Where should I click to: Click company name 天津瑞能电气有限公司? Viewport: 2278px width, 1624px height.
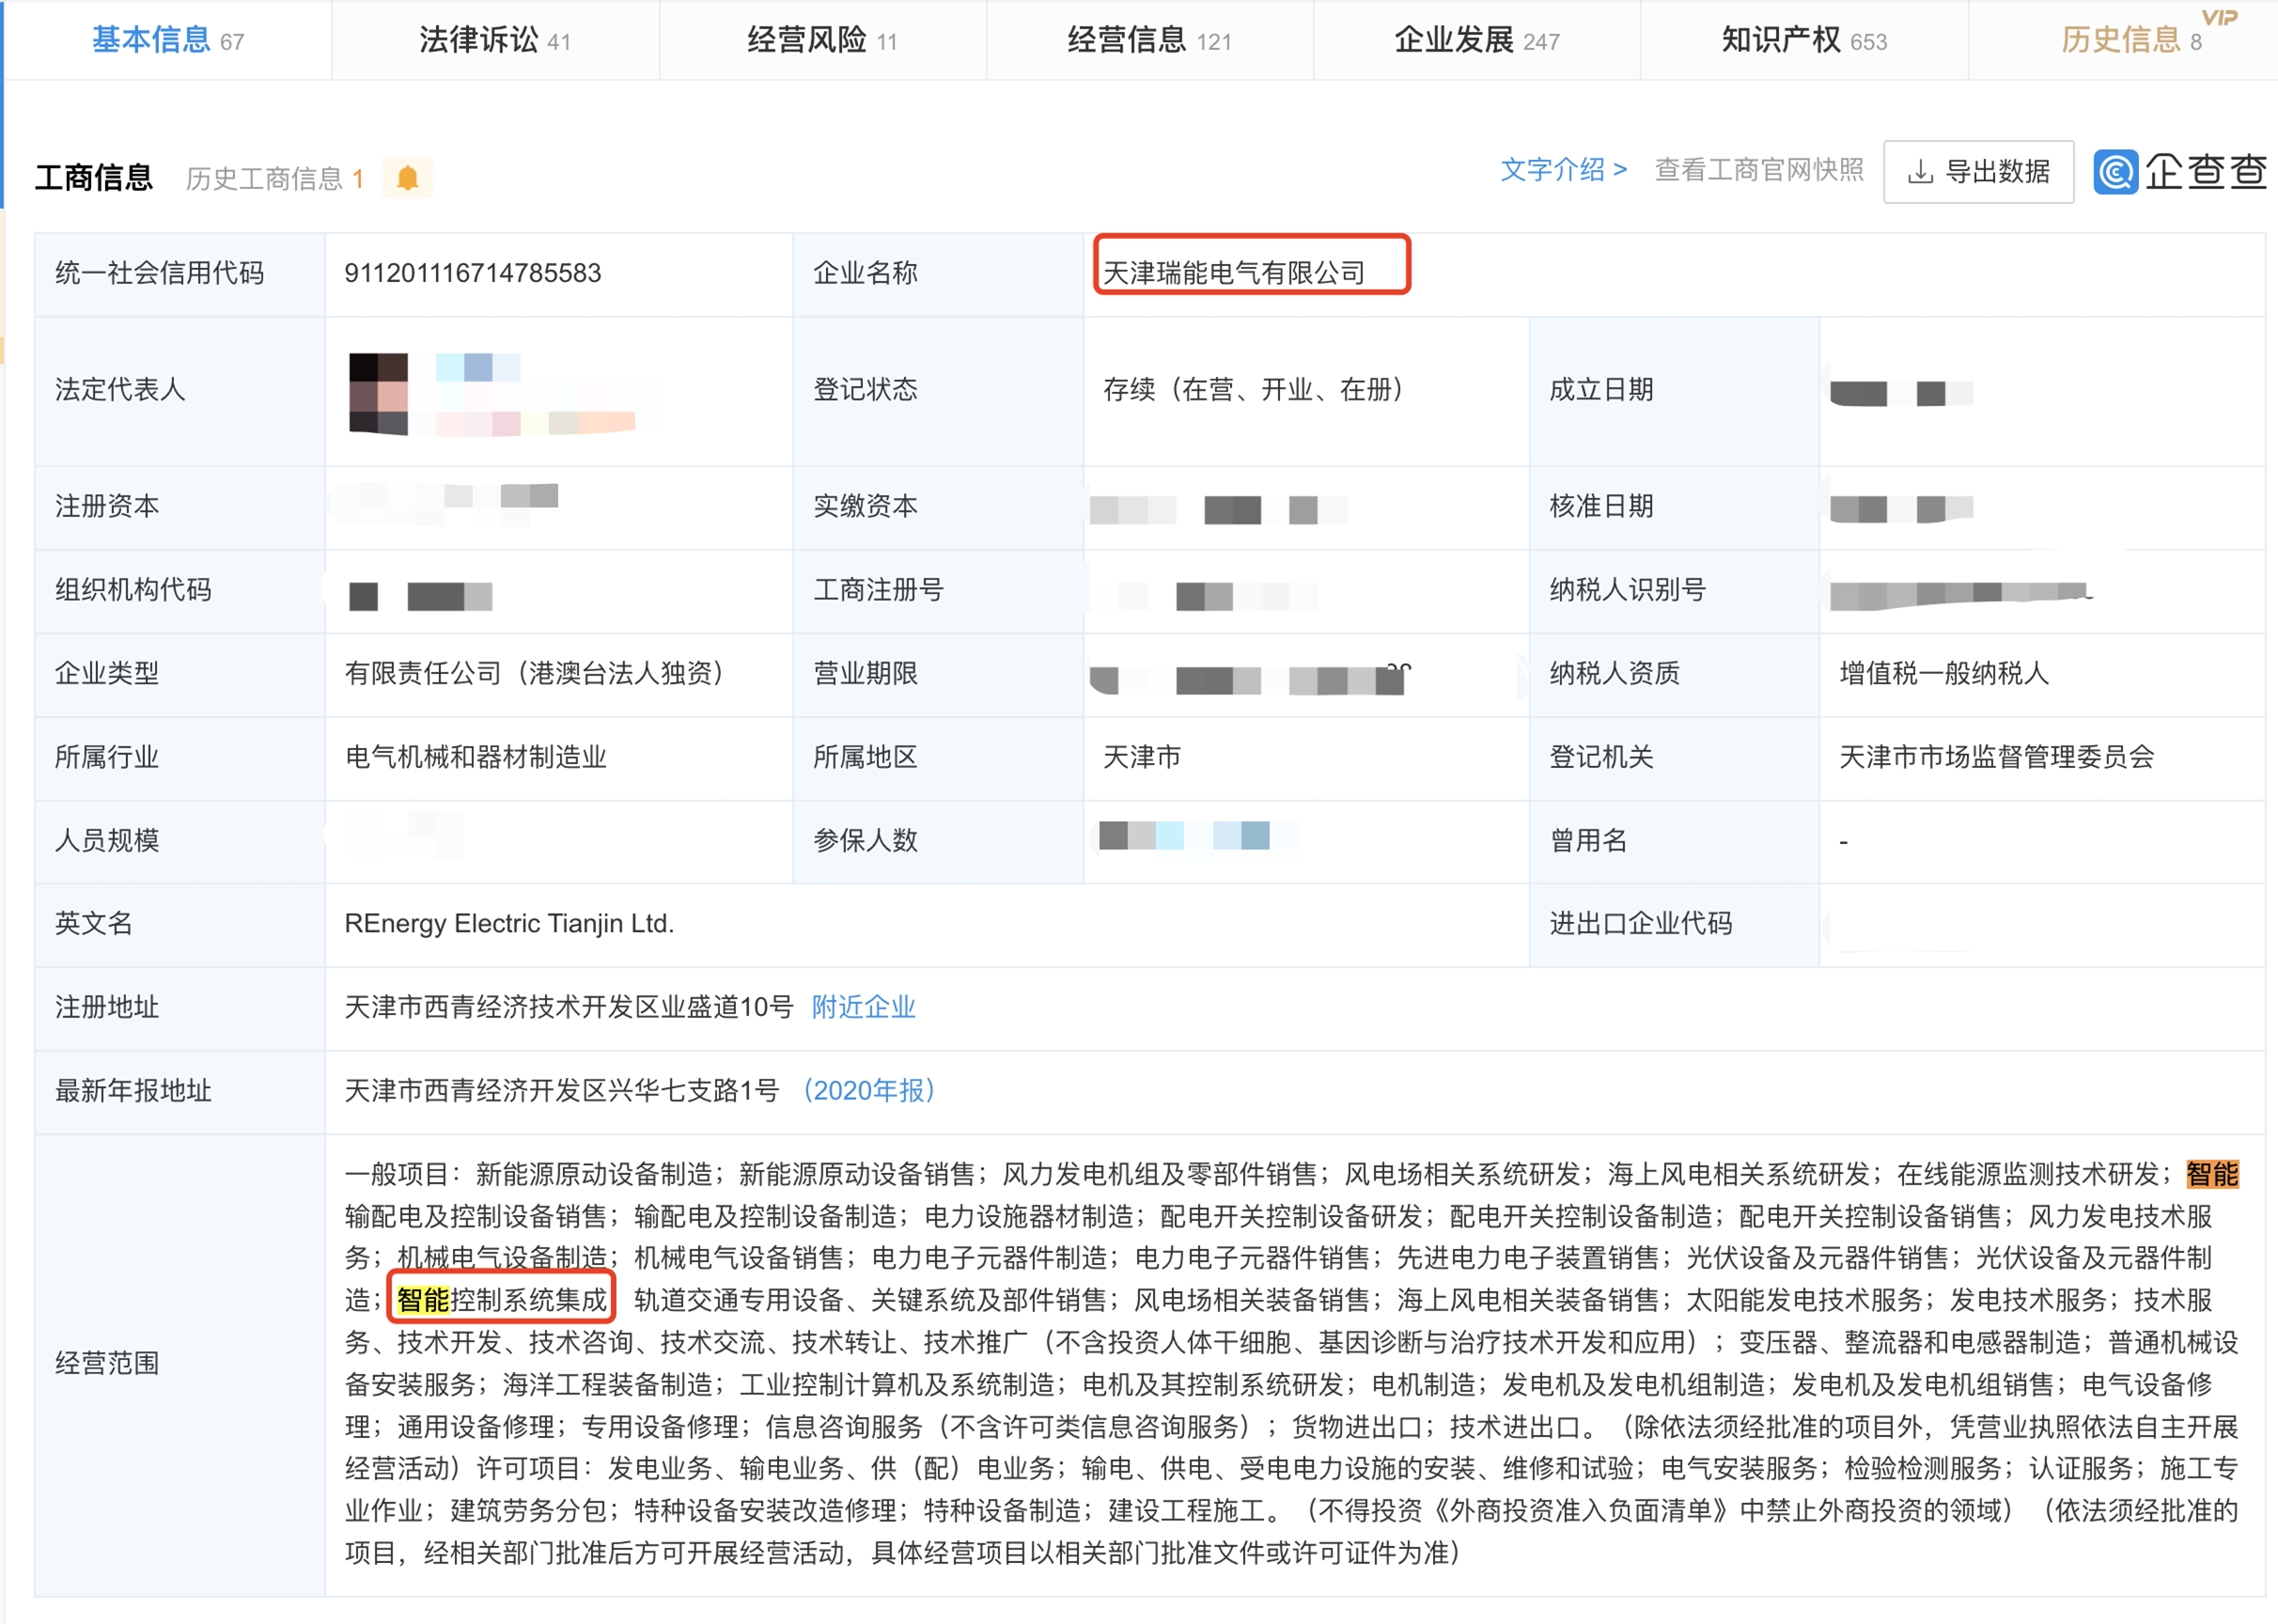click(1233, 273)
